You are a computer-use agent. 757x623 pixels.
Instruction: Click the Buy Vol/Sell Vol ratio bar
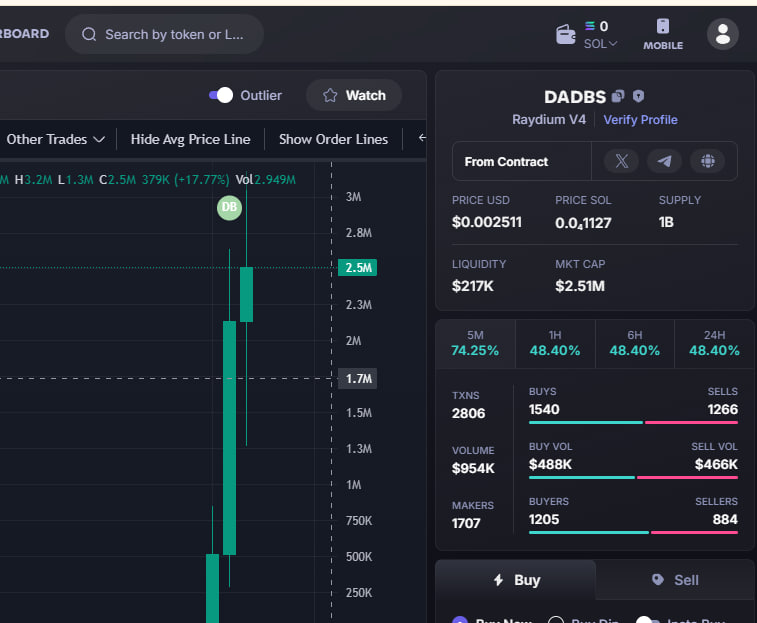(x=633, y=478)
